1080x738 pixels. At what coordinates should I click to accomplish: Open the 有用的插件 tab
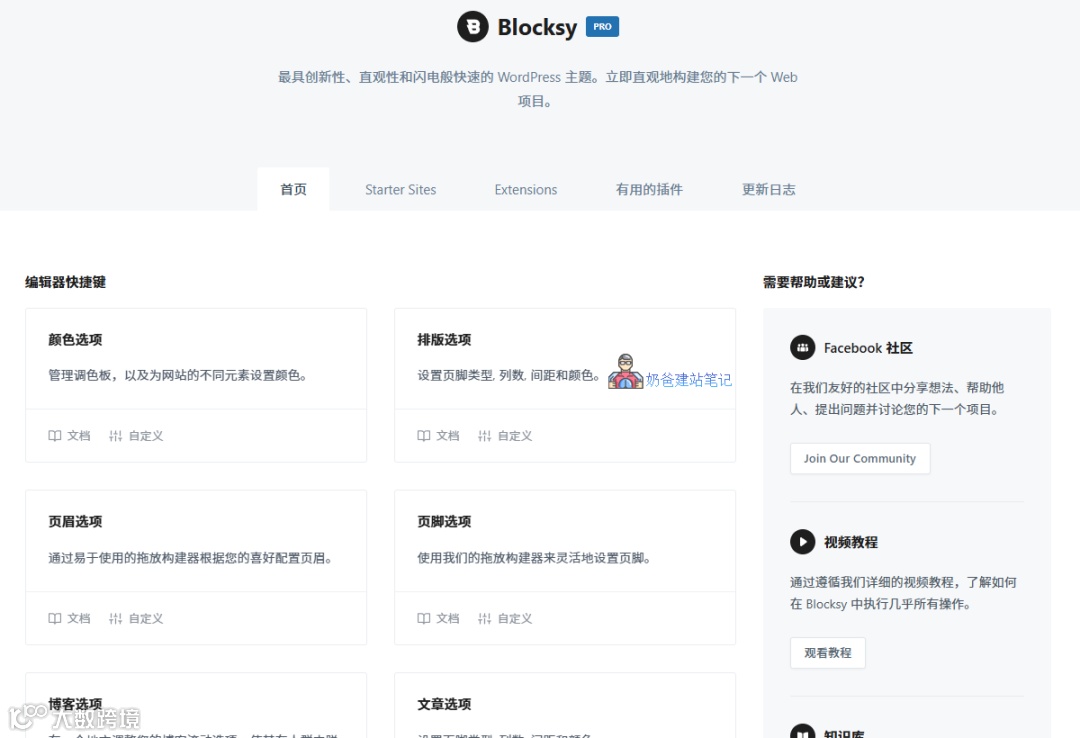click(x=649, y=189)
